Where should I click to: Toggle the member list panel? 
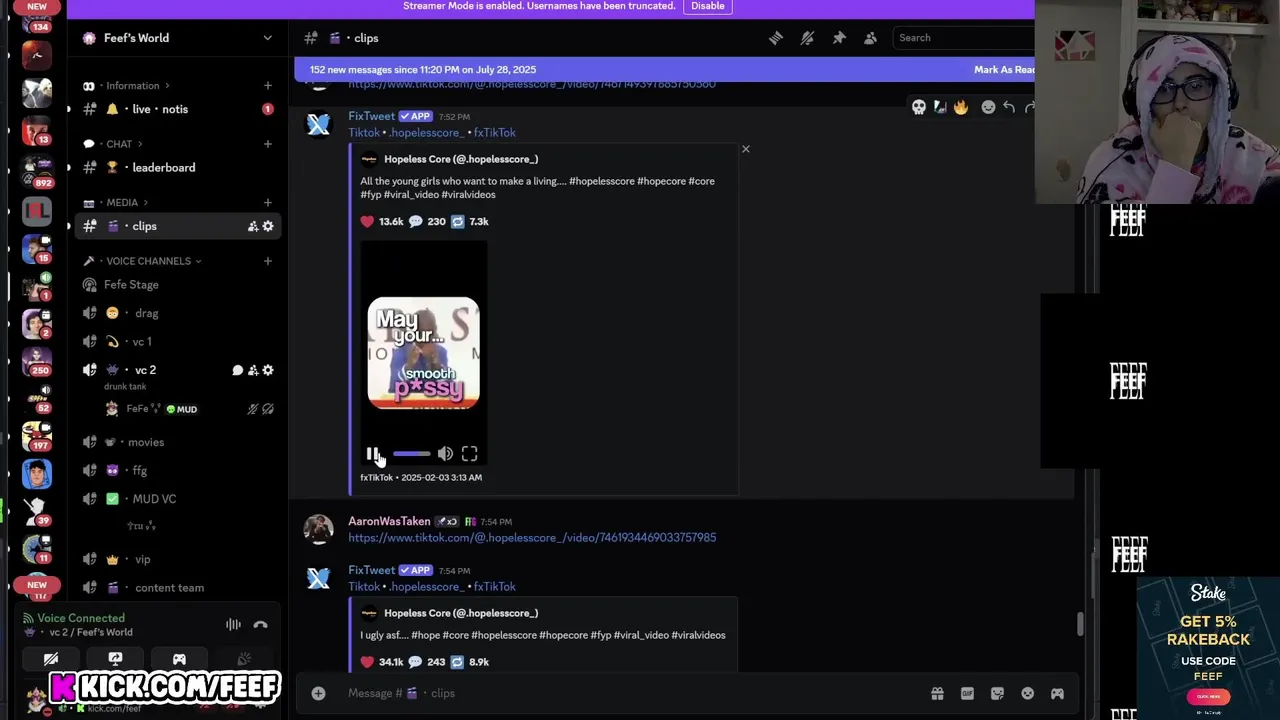870,38
